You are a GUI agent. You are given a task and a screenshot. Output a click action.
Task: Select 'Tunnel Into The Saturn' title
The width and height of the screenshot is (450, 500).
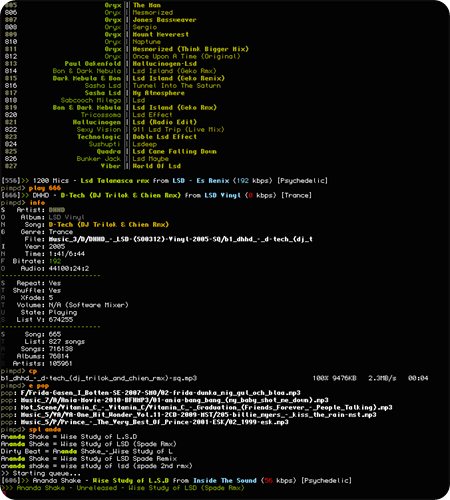[x=177, y=86]
